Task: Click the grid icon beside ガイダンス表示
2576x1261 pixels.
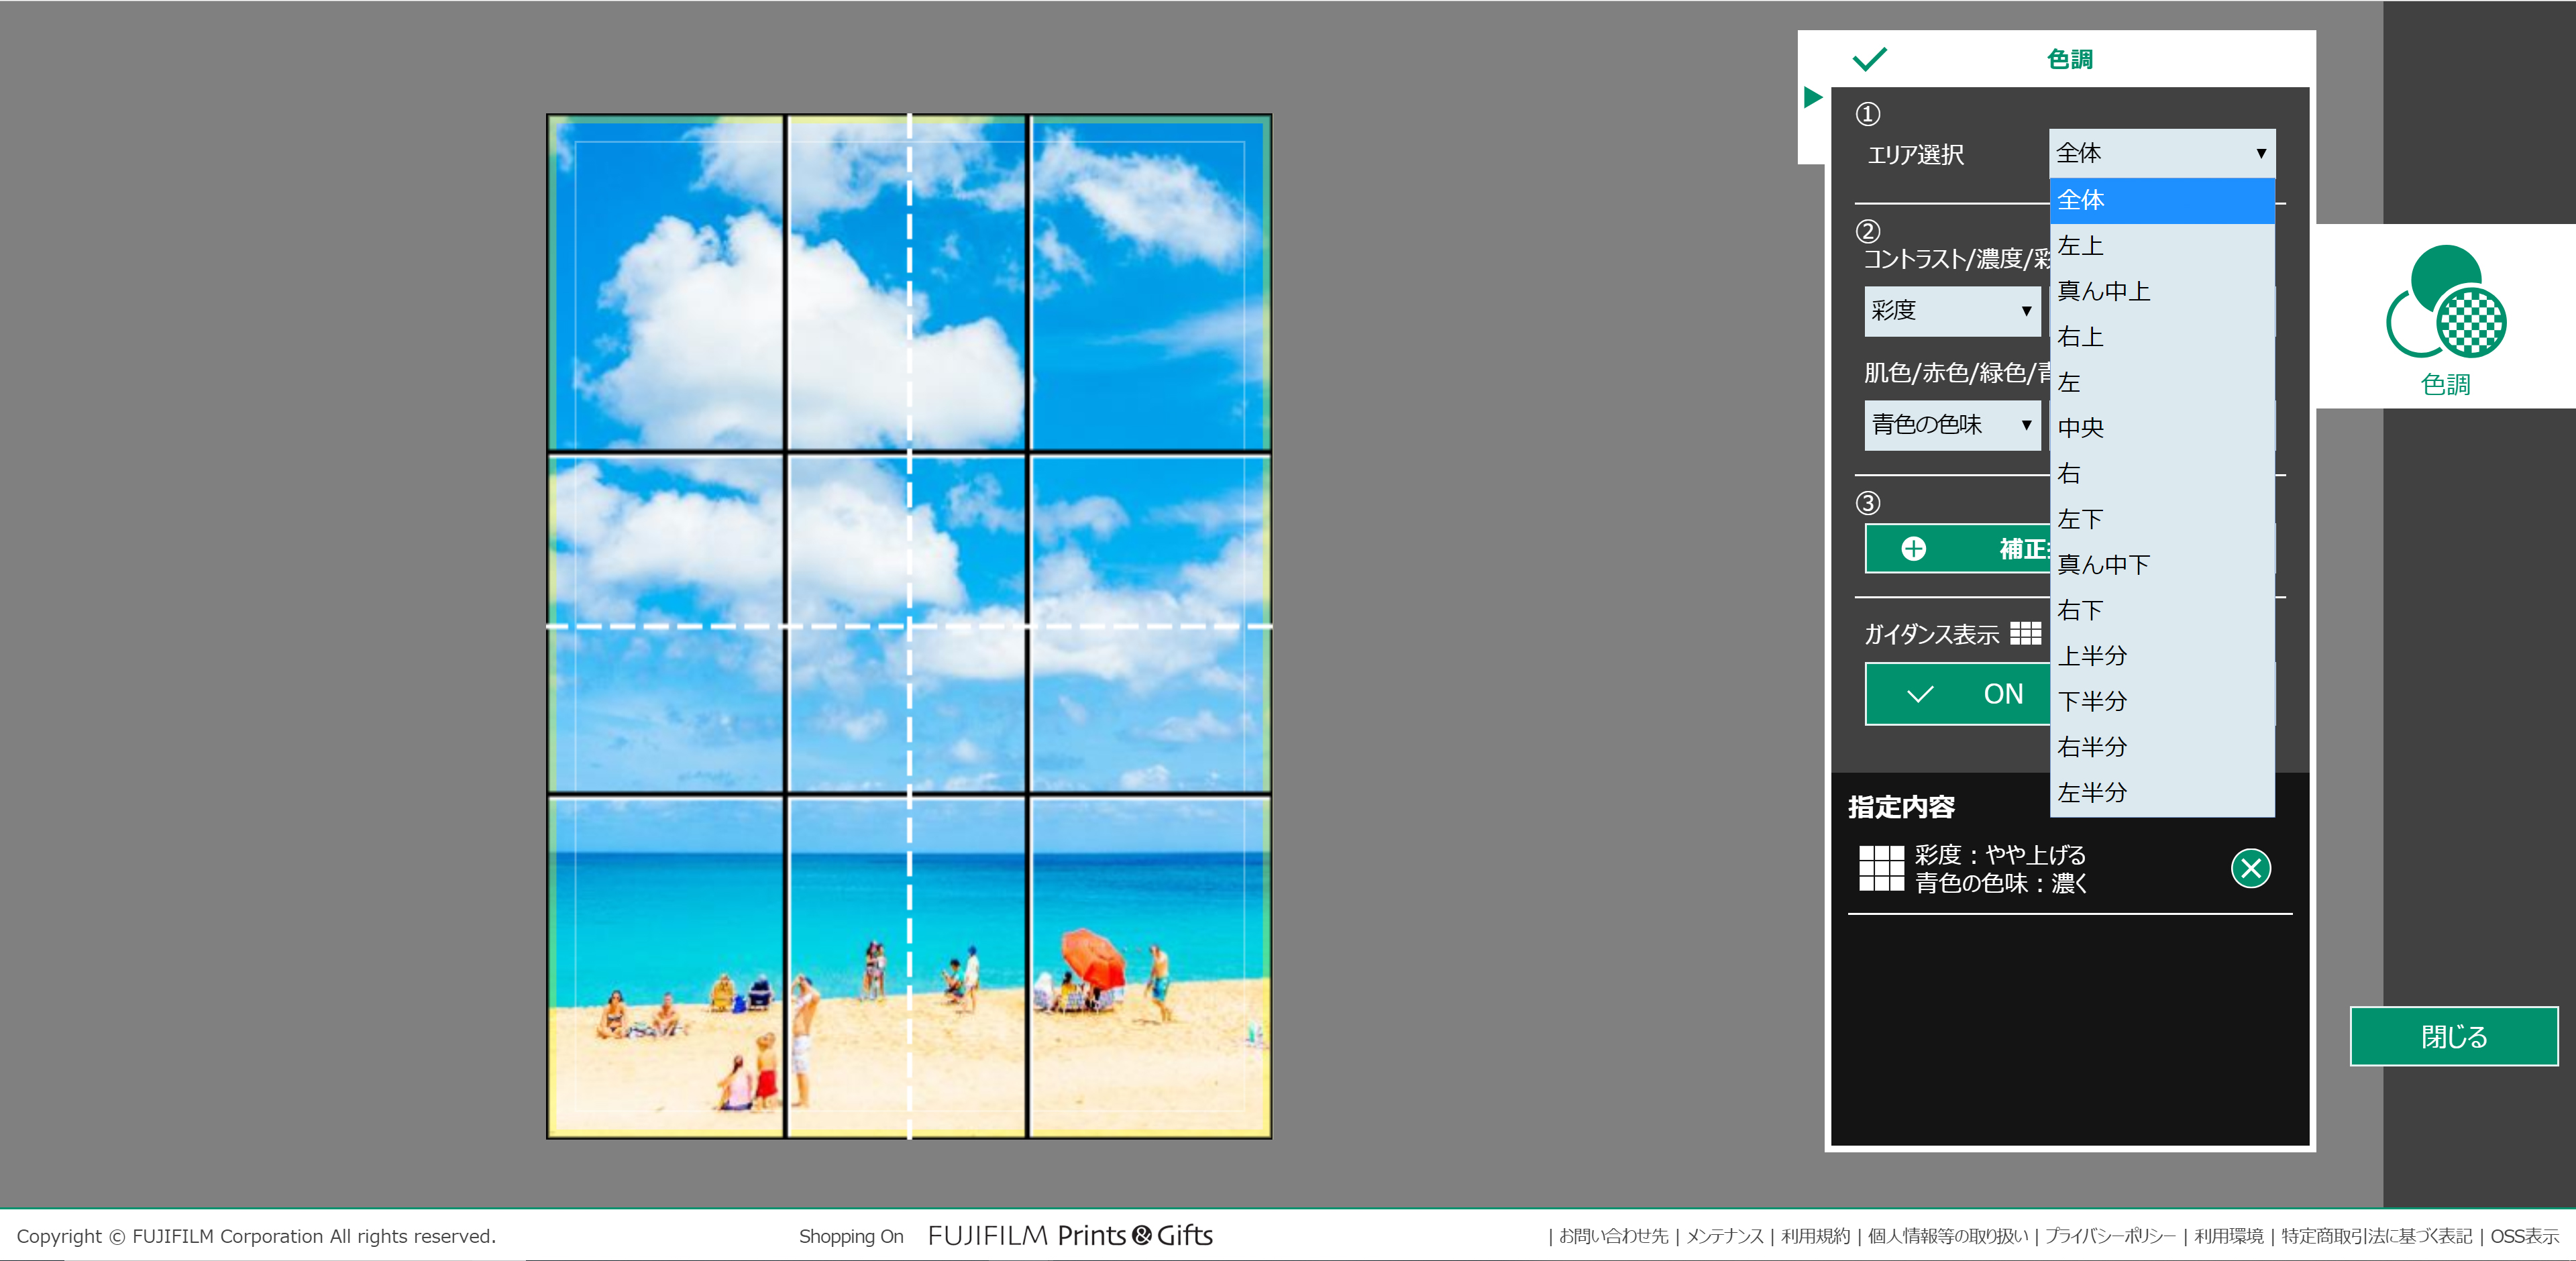Action: tap(2025, 633)
